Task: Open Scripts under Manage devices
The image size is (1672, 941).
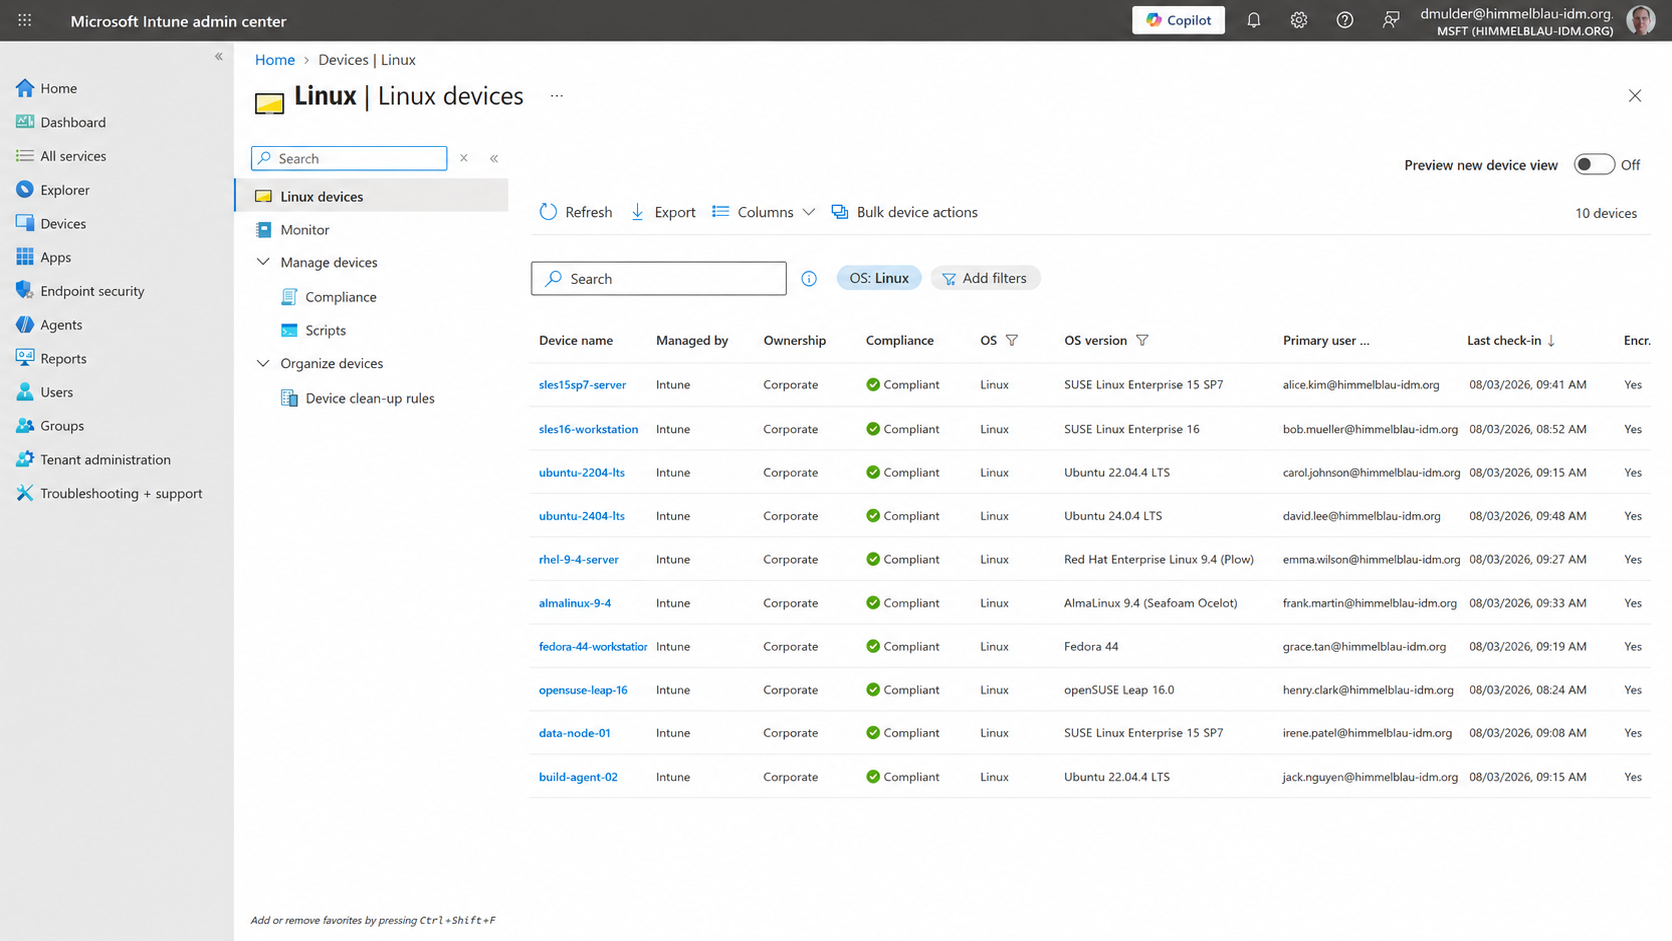Action: click(325, 330)
